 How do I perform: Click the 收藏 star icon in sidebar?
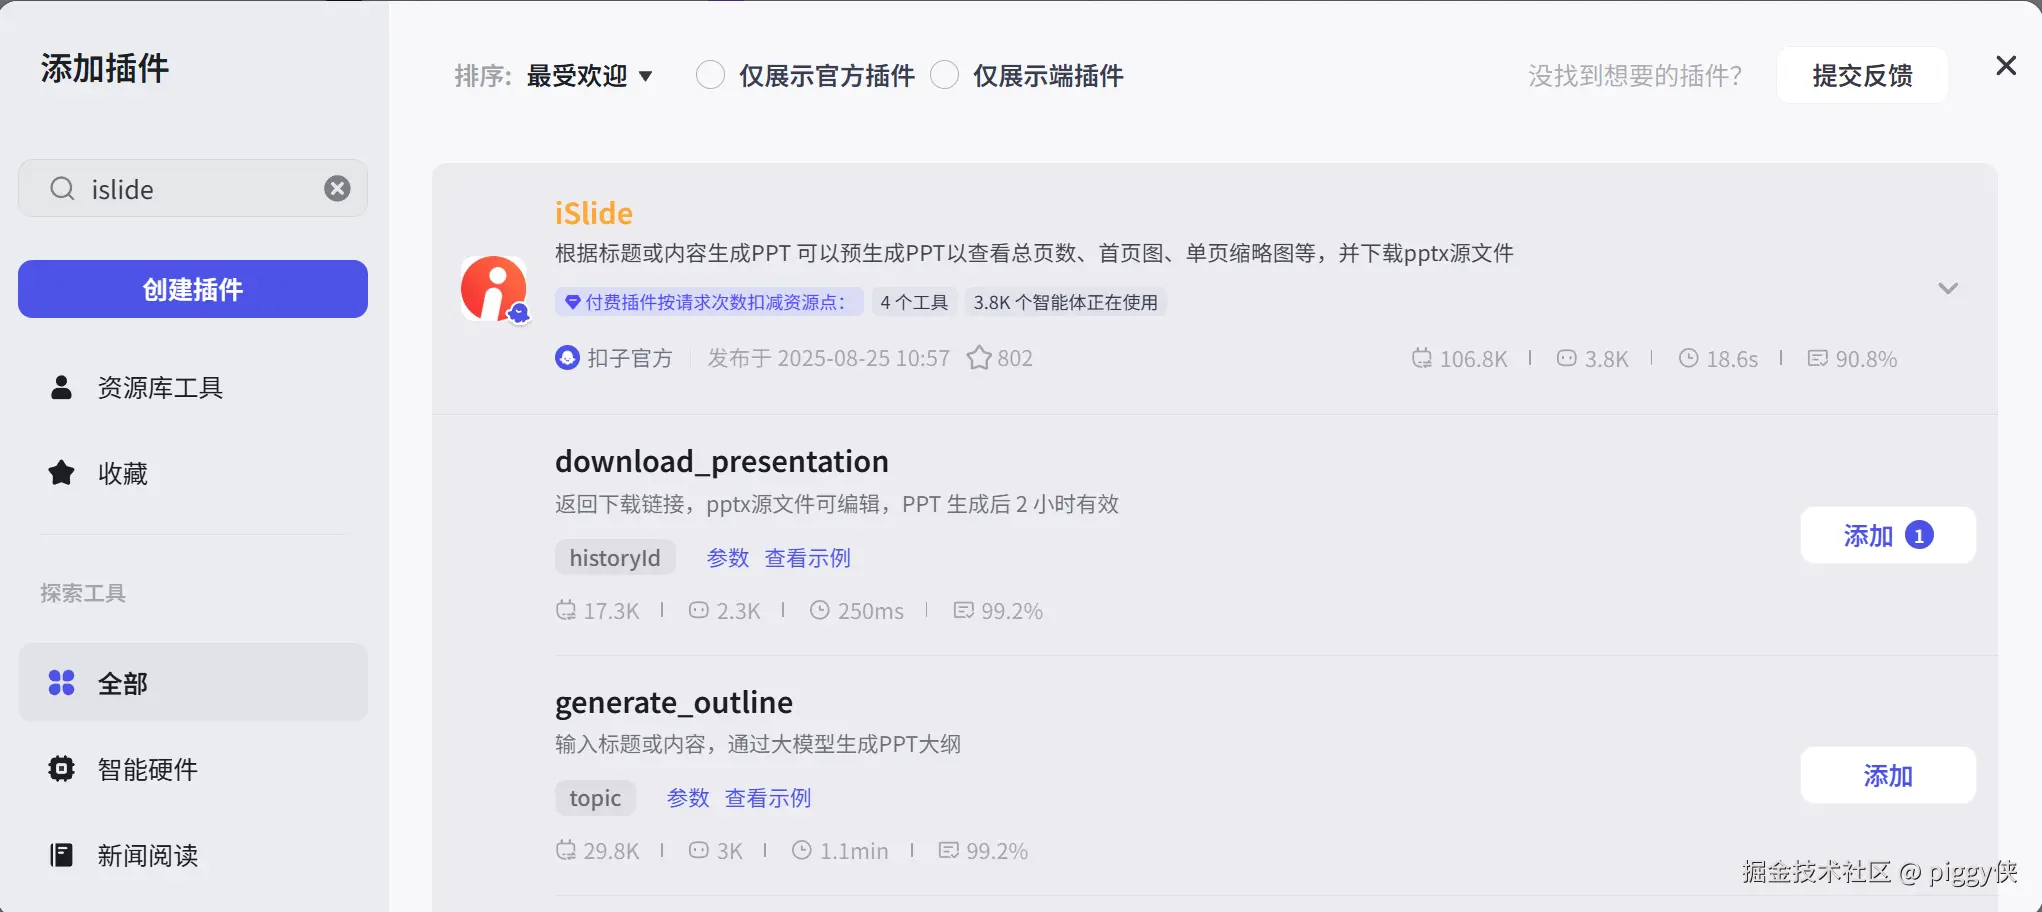pyautogui.click(x=61, y=473)
